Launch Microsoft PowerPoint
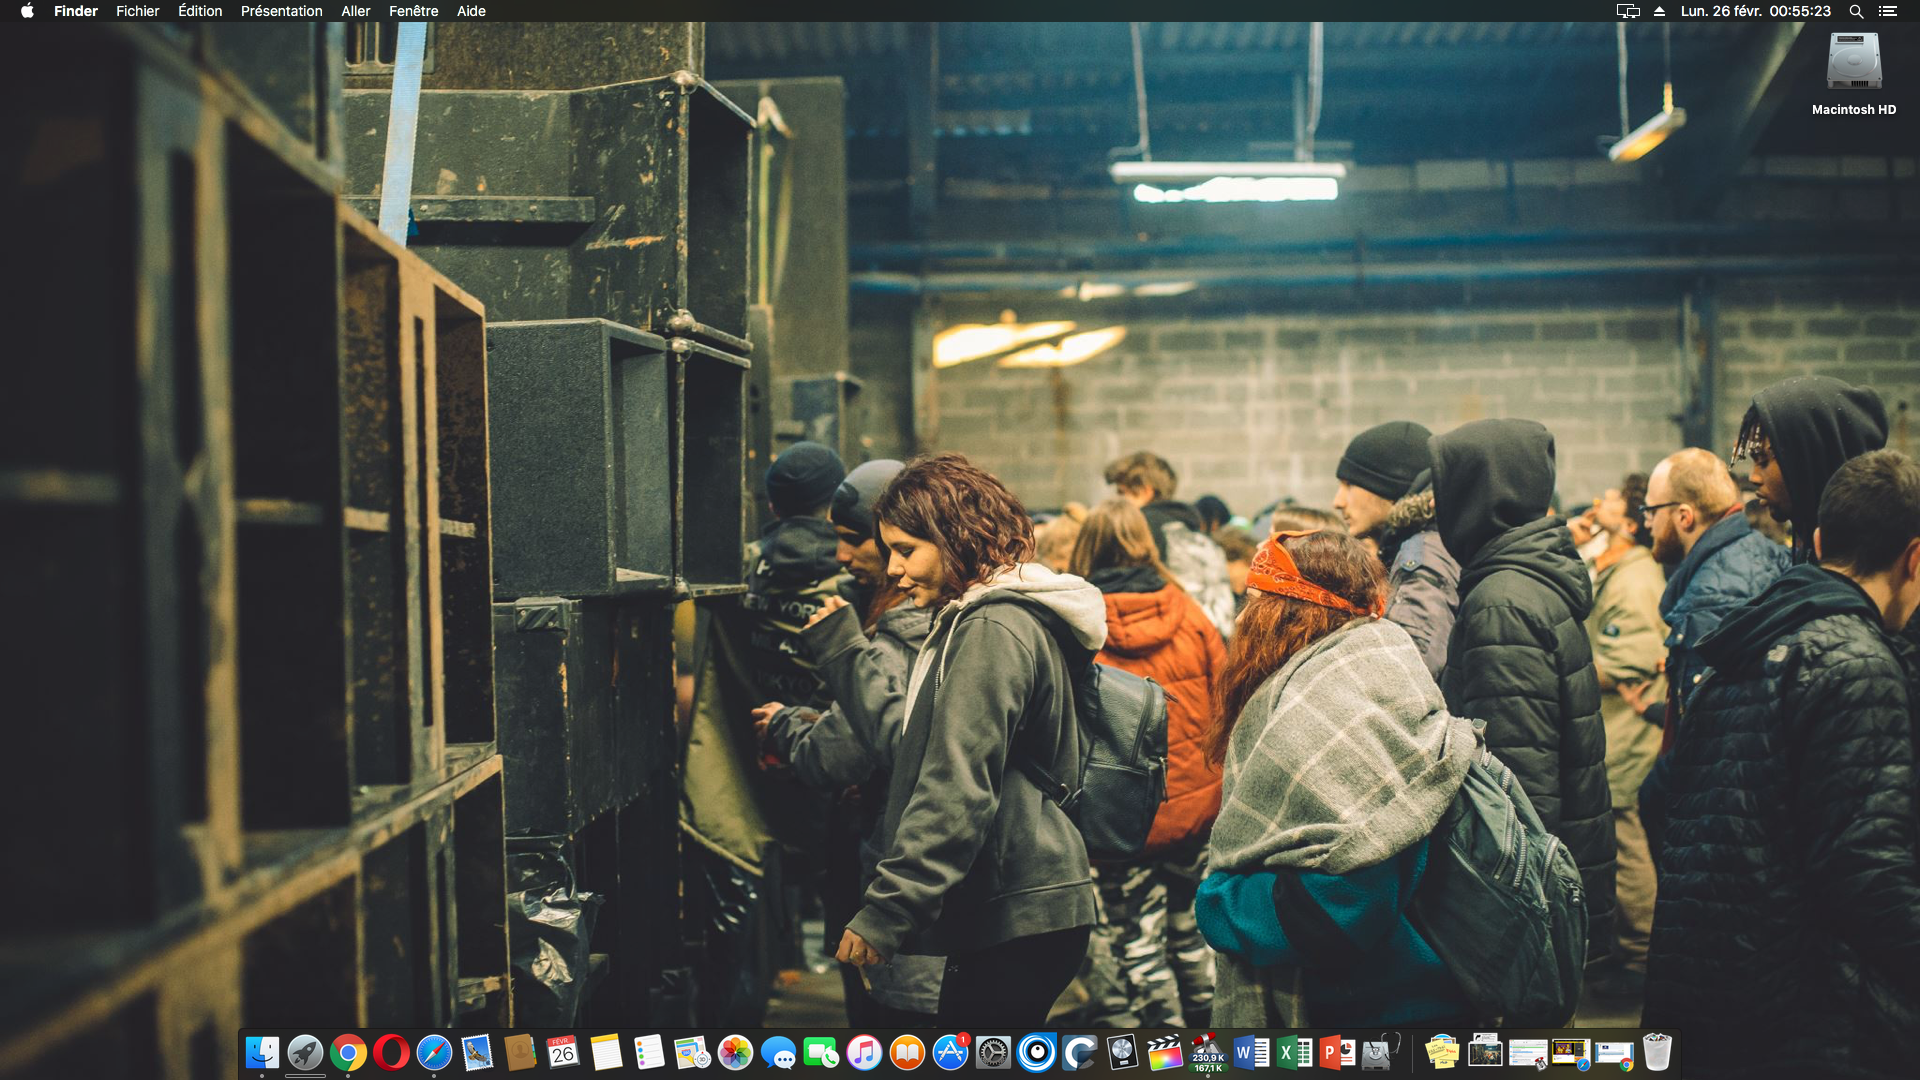1920x1080 pixels. click(x=1337, y=1053)
